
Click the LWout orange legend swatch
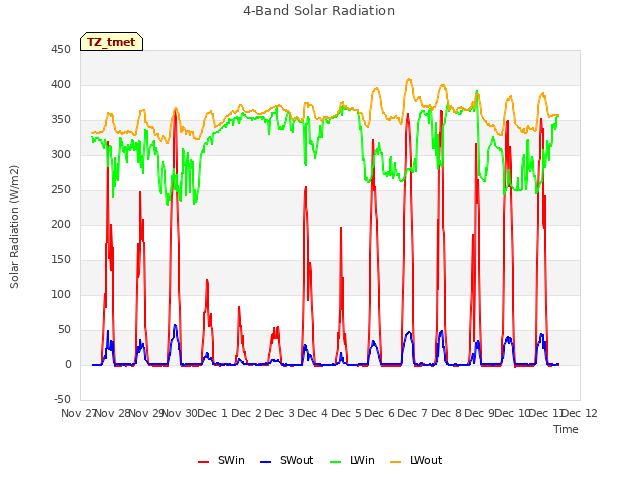(396, 462)
